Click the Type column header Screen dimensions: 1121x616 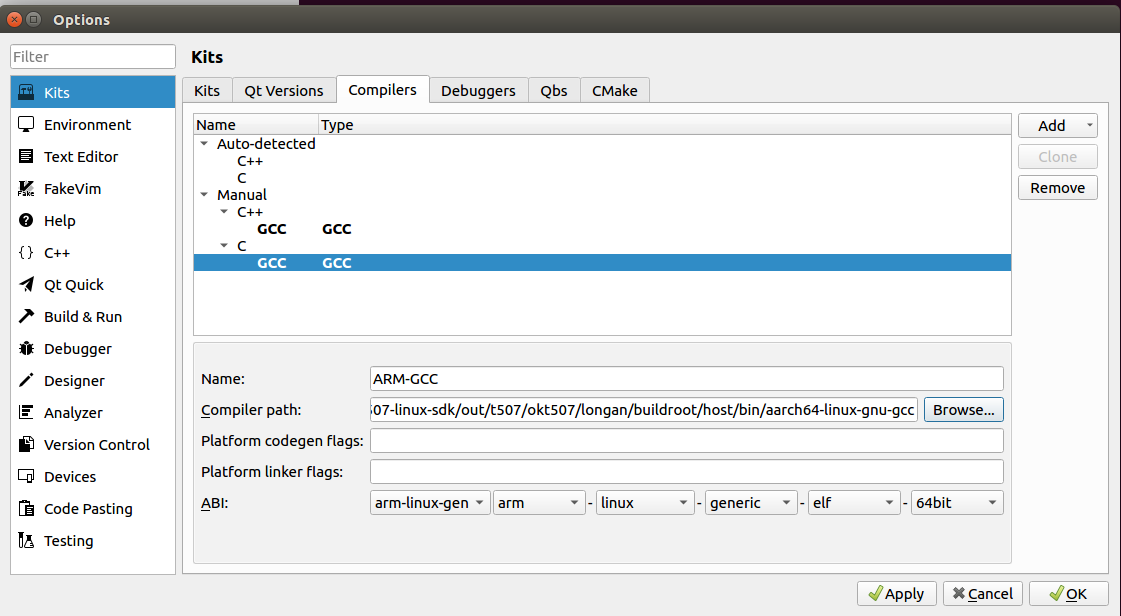pyautogui.click(x=665, y=124)
